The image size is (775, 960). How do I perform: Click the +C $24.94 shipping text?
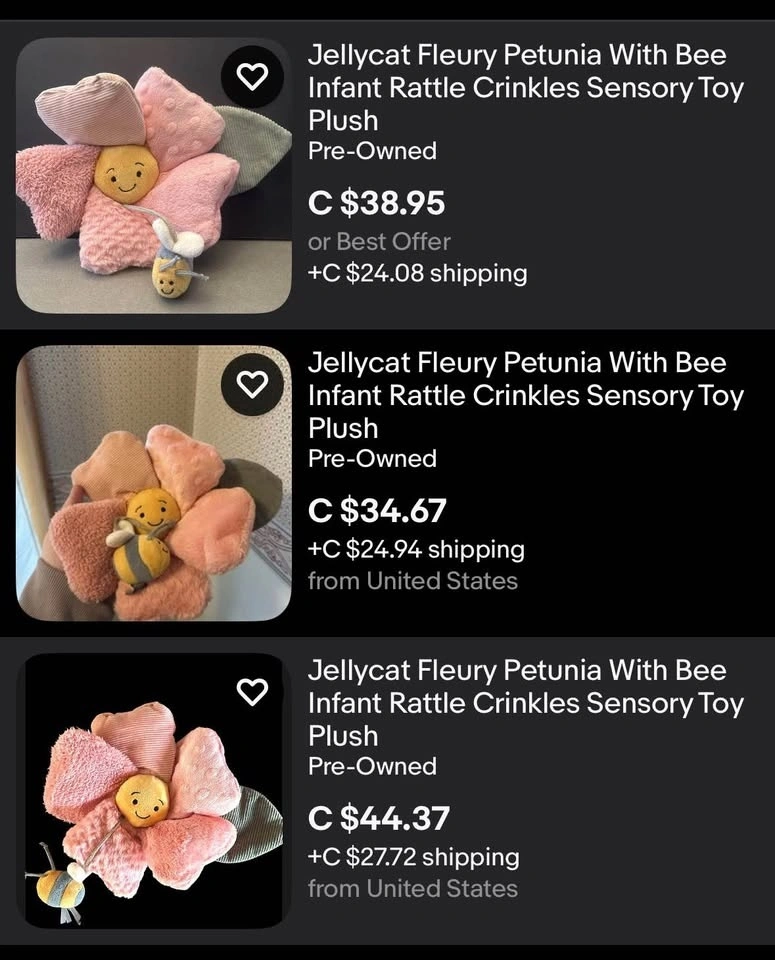click(x=416, y=549)
